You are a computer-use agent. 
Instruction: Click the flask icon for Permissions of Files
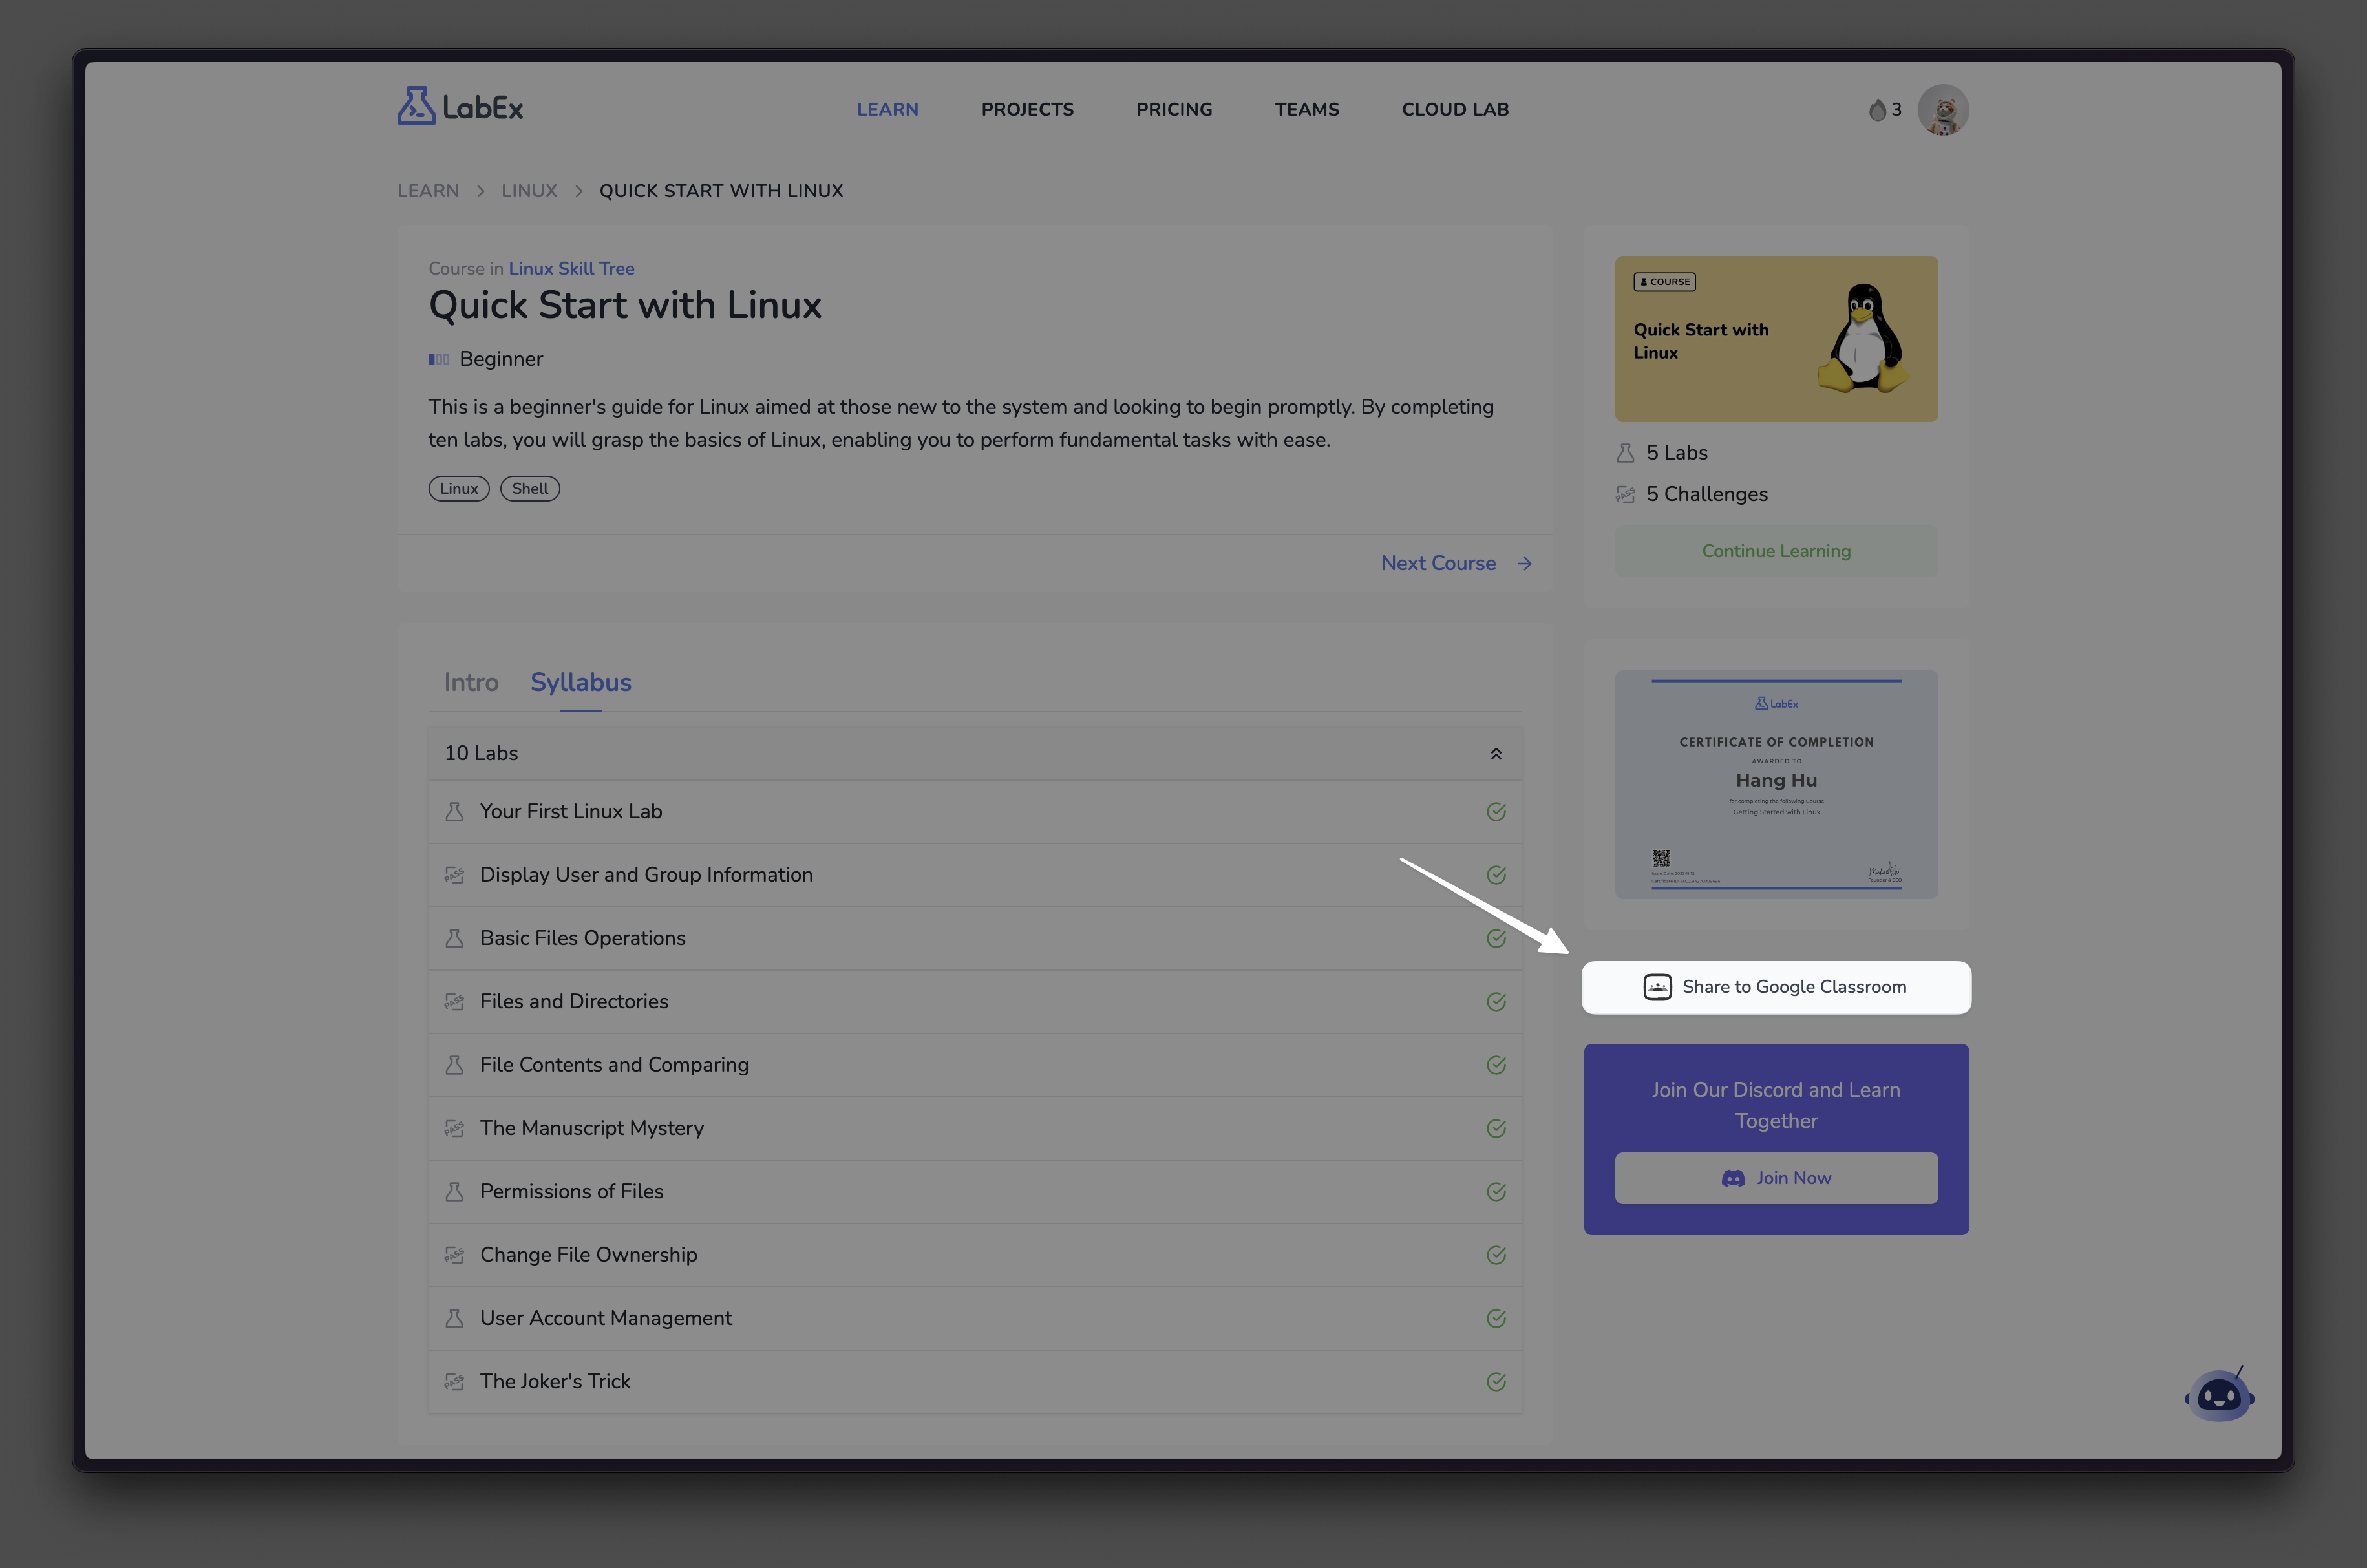454,1192
